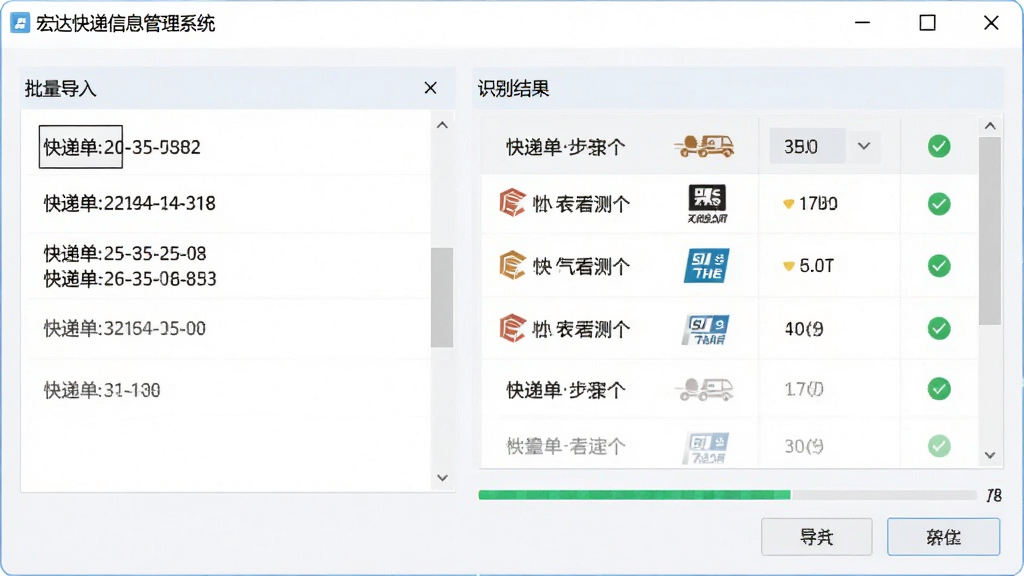Click the down arrow of the 批量导入 scrollbar

[x=442, y=478]
